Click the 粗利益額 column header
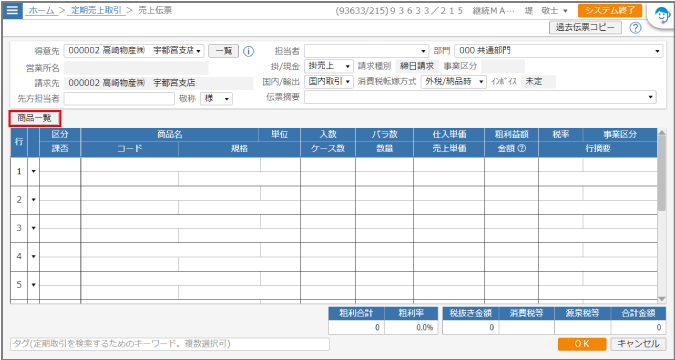This screenshot has width=675, height=360. [511, 134]
